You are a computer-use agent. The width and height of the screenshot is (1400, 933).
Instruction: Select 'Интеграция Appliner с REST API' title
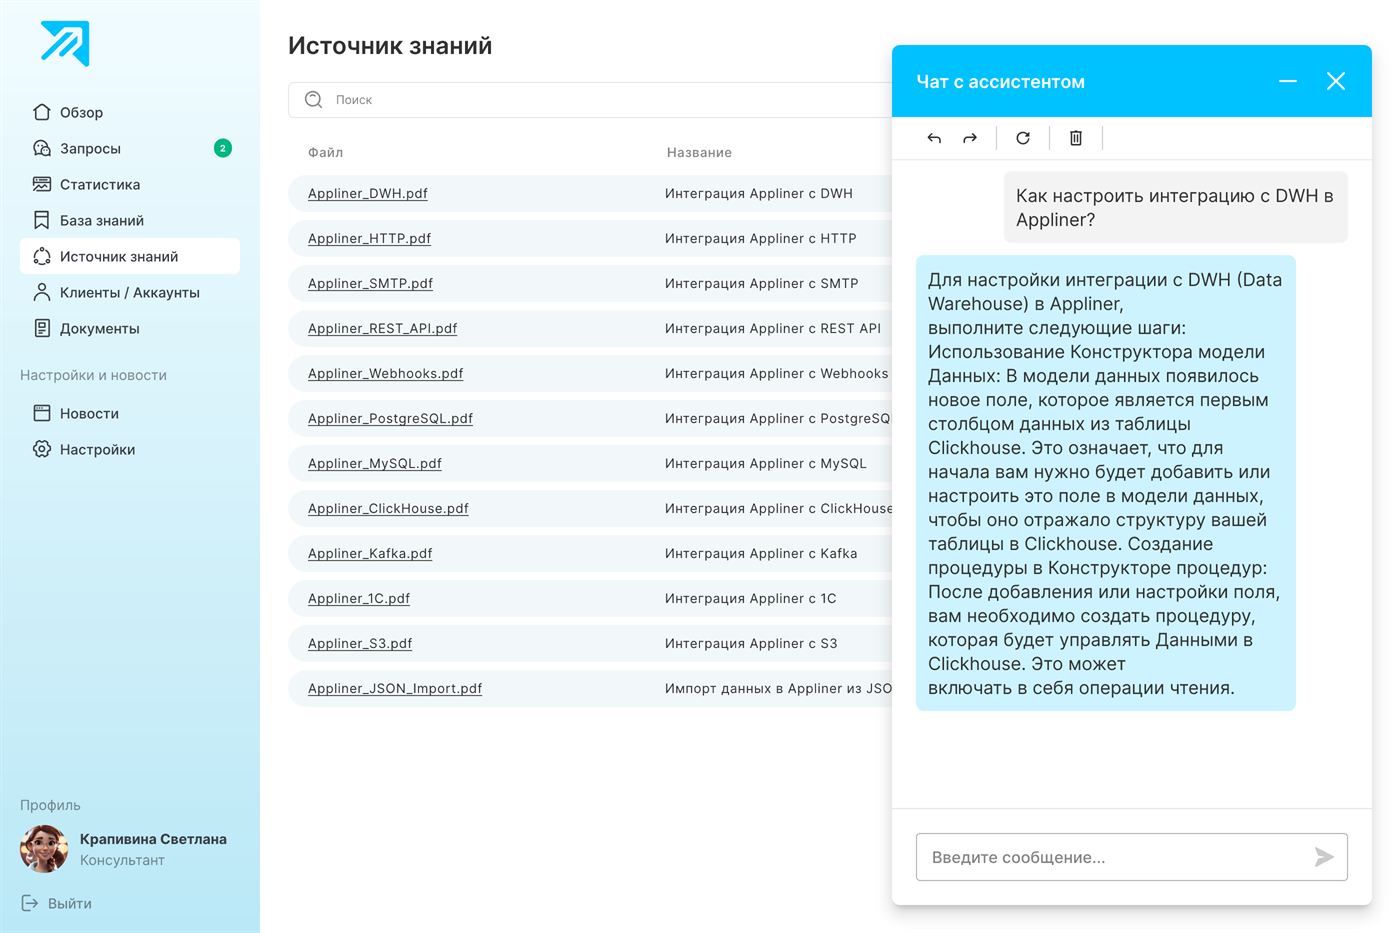point(773,328)
